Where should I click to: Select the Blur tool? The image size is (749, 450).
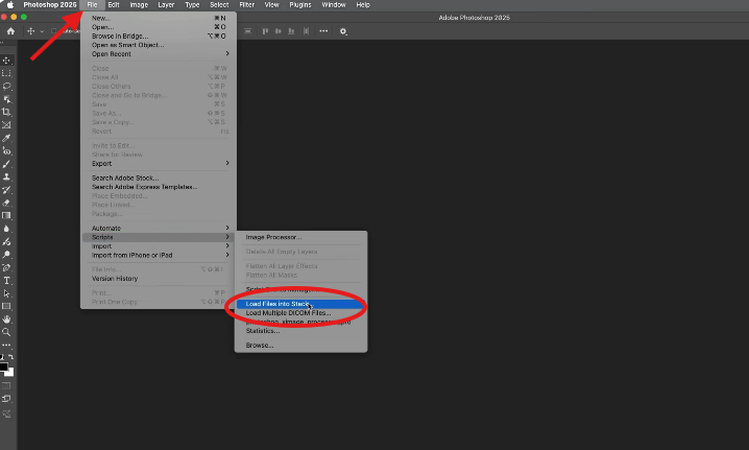(x=7, y=229)
